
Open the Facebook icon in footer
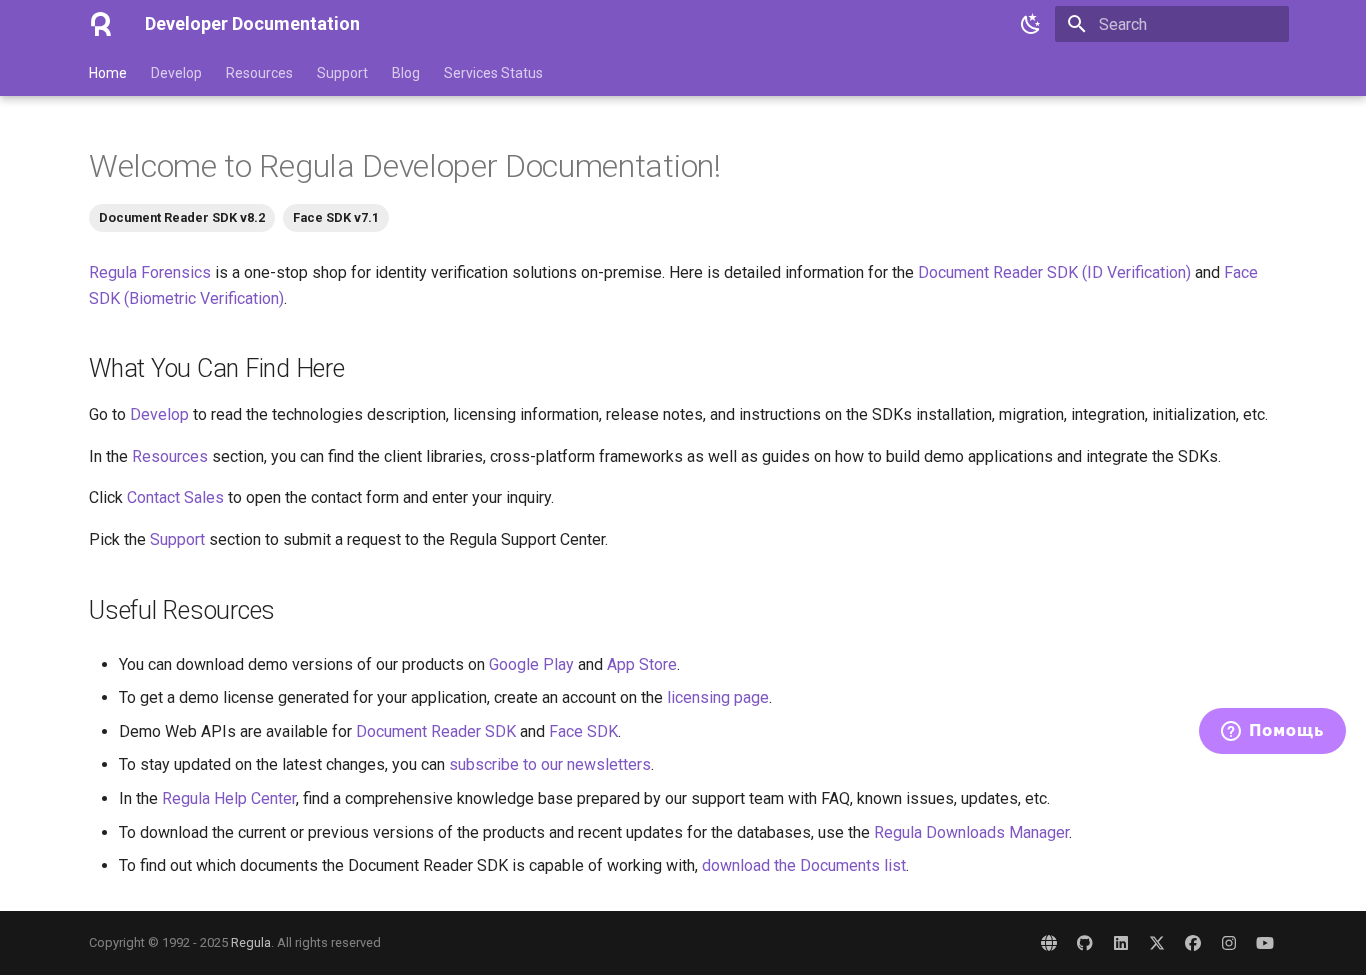1193,943
